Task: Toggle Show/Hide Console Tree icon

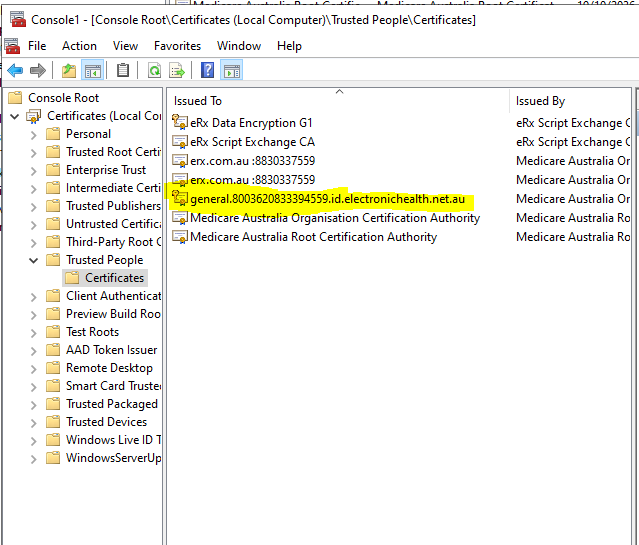Action: pos(93,71)
